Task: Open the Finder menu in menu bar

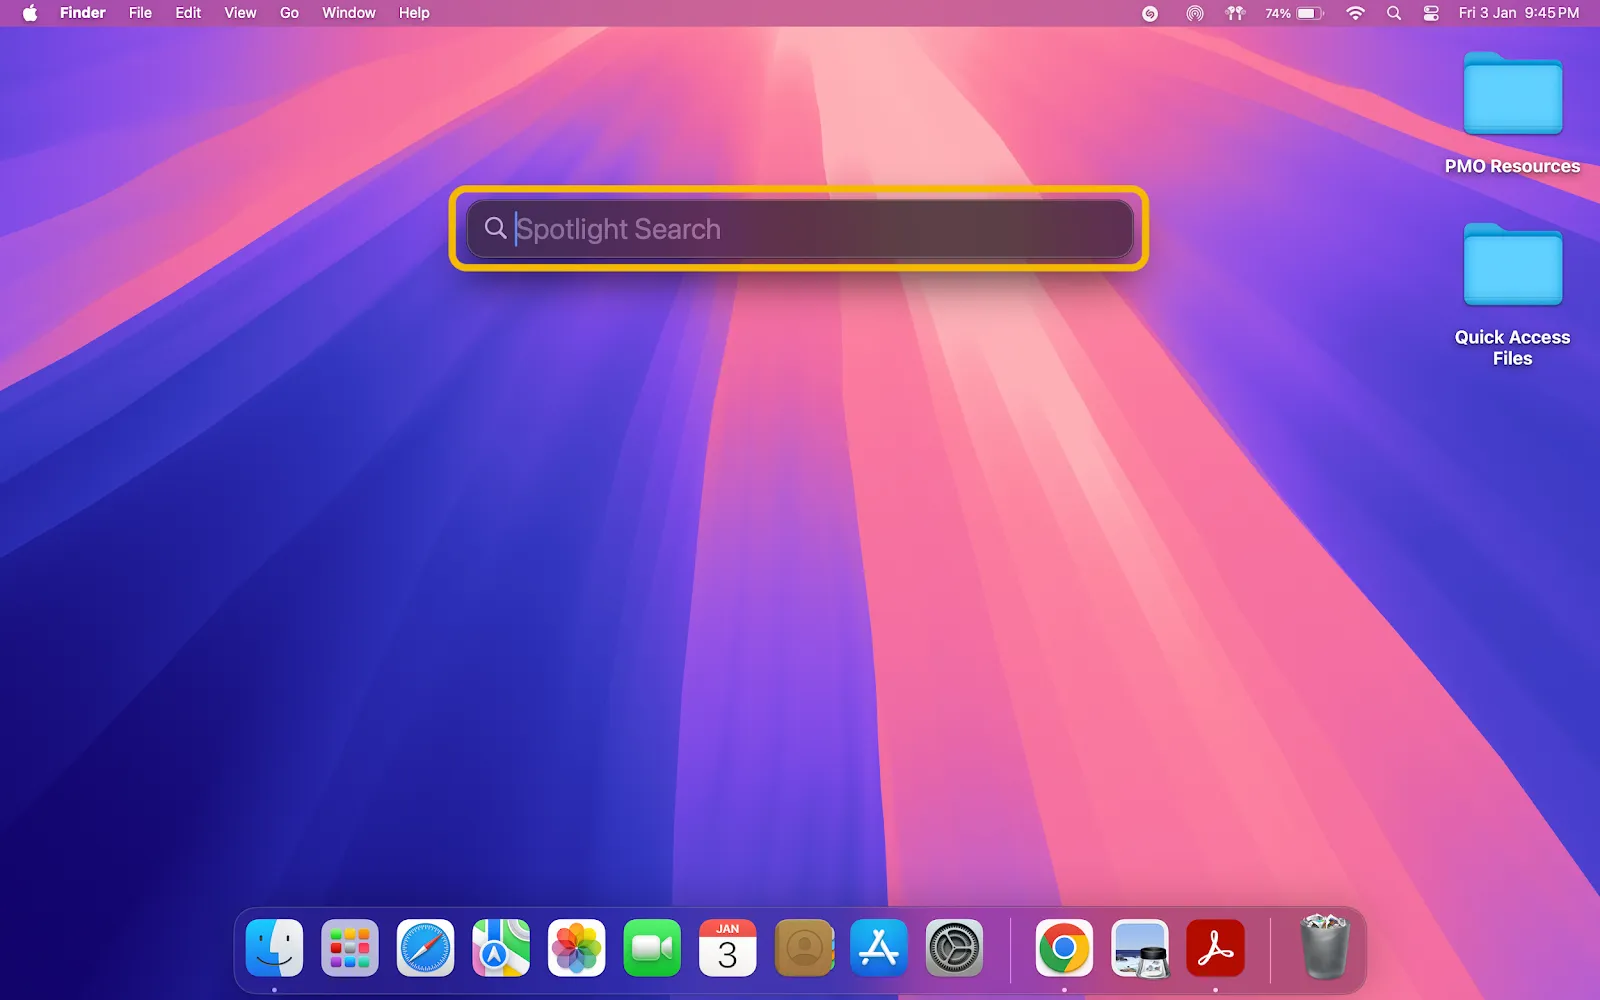Action: coord(82,13)
